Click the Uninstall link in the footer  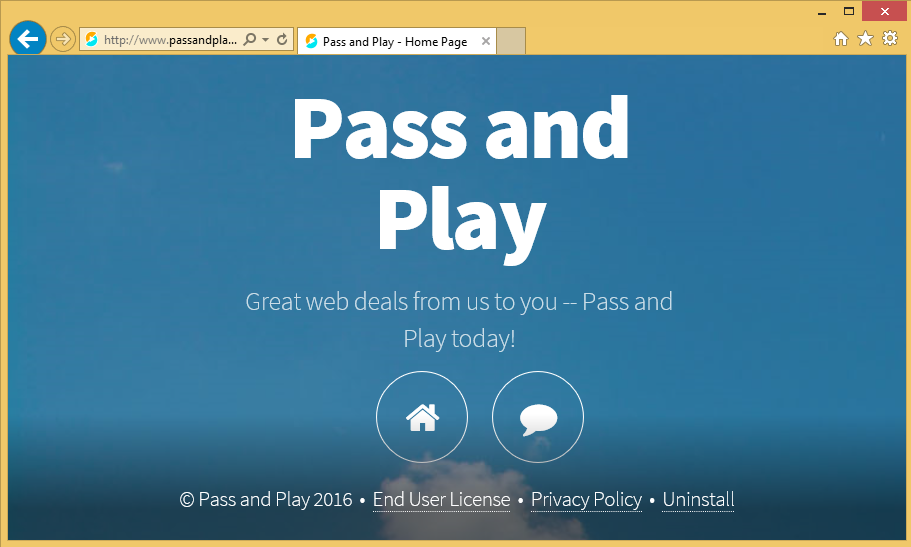point(698,499)
